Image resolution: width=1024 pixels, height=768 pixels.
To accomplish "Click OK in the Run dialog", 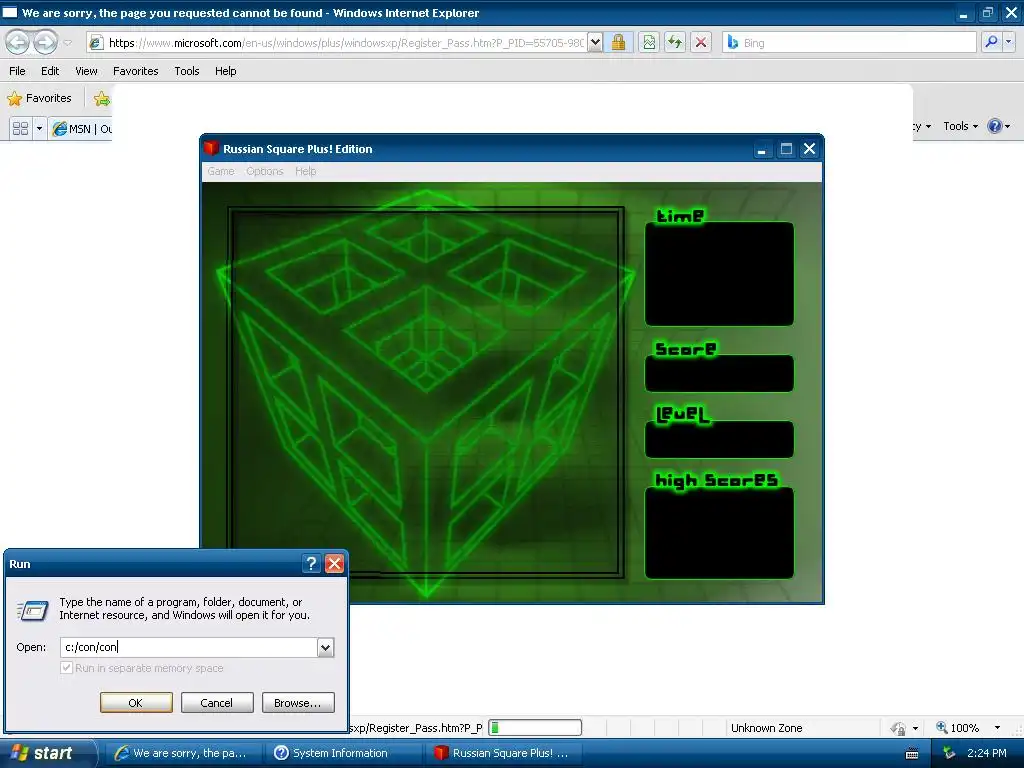I will pos(136,703).
